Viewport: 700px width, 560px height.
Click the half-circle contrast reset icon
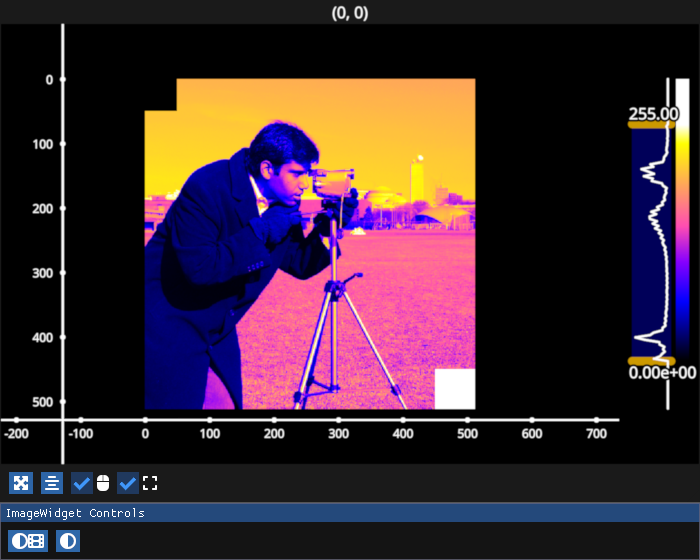click(68, 541)
